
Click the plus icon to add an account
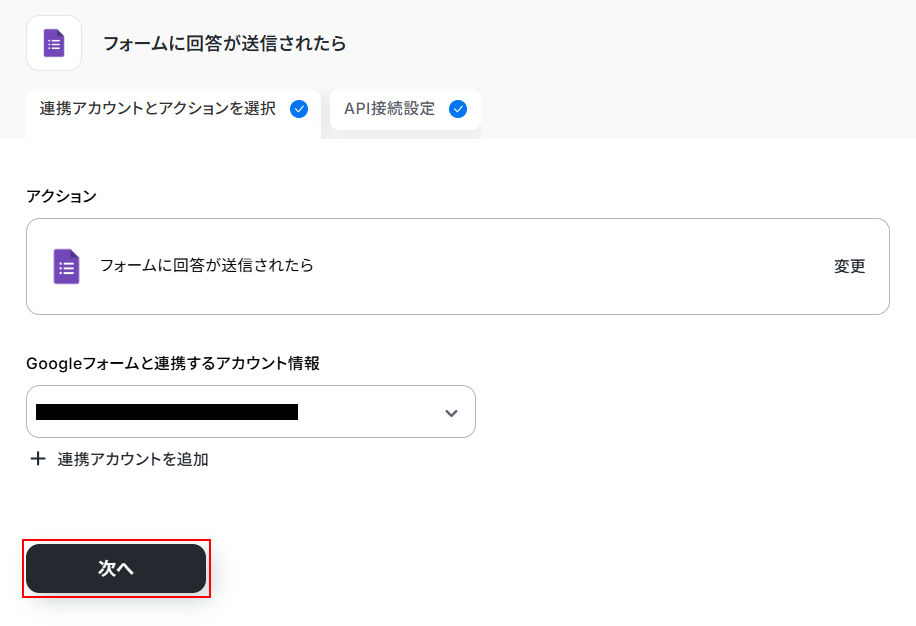pos(38,459)
